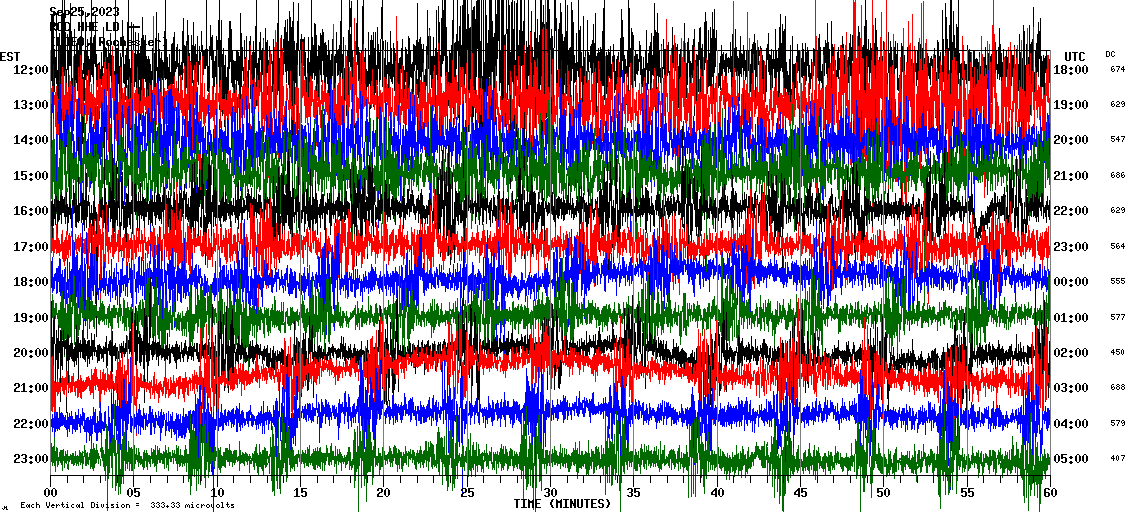The image size is (1130, 519).
Task: Click the '10' minute tick label
Action: pos(217,493)
